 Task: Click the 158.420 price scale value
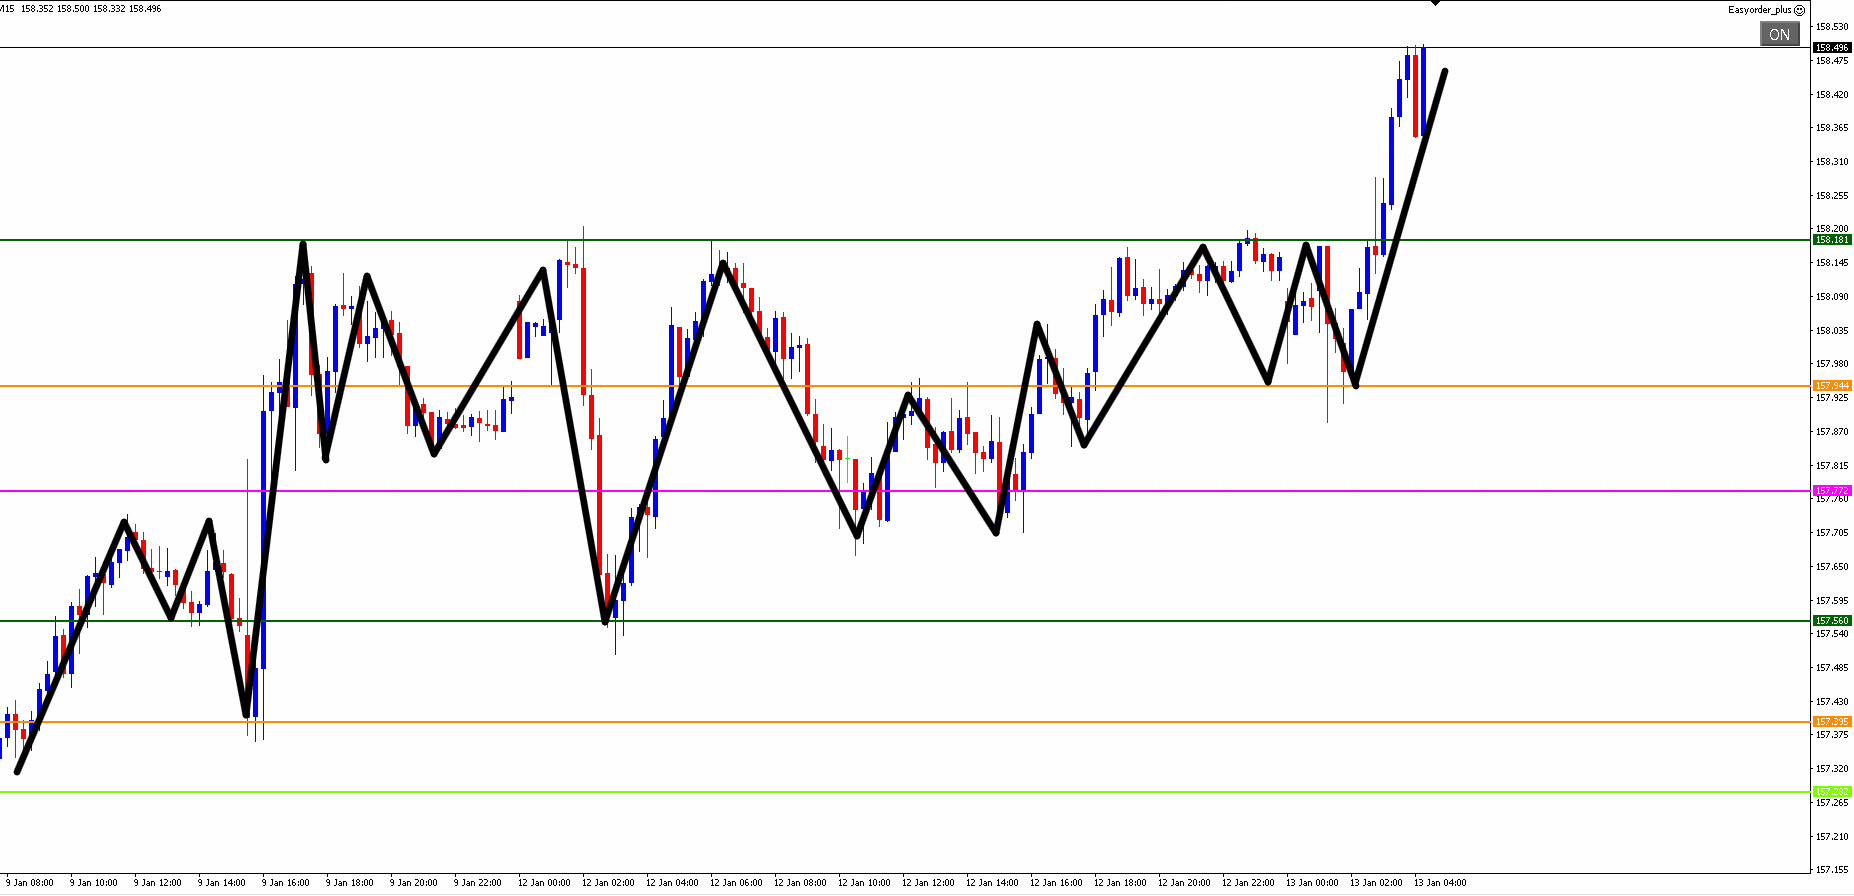click(1832, 95)
